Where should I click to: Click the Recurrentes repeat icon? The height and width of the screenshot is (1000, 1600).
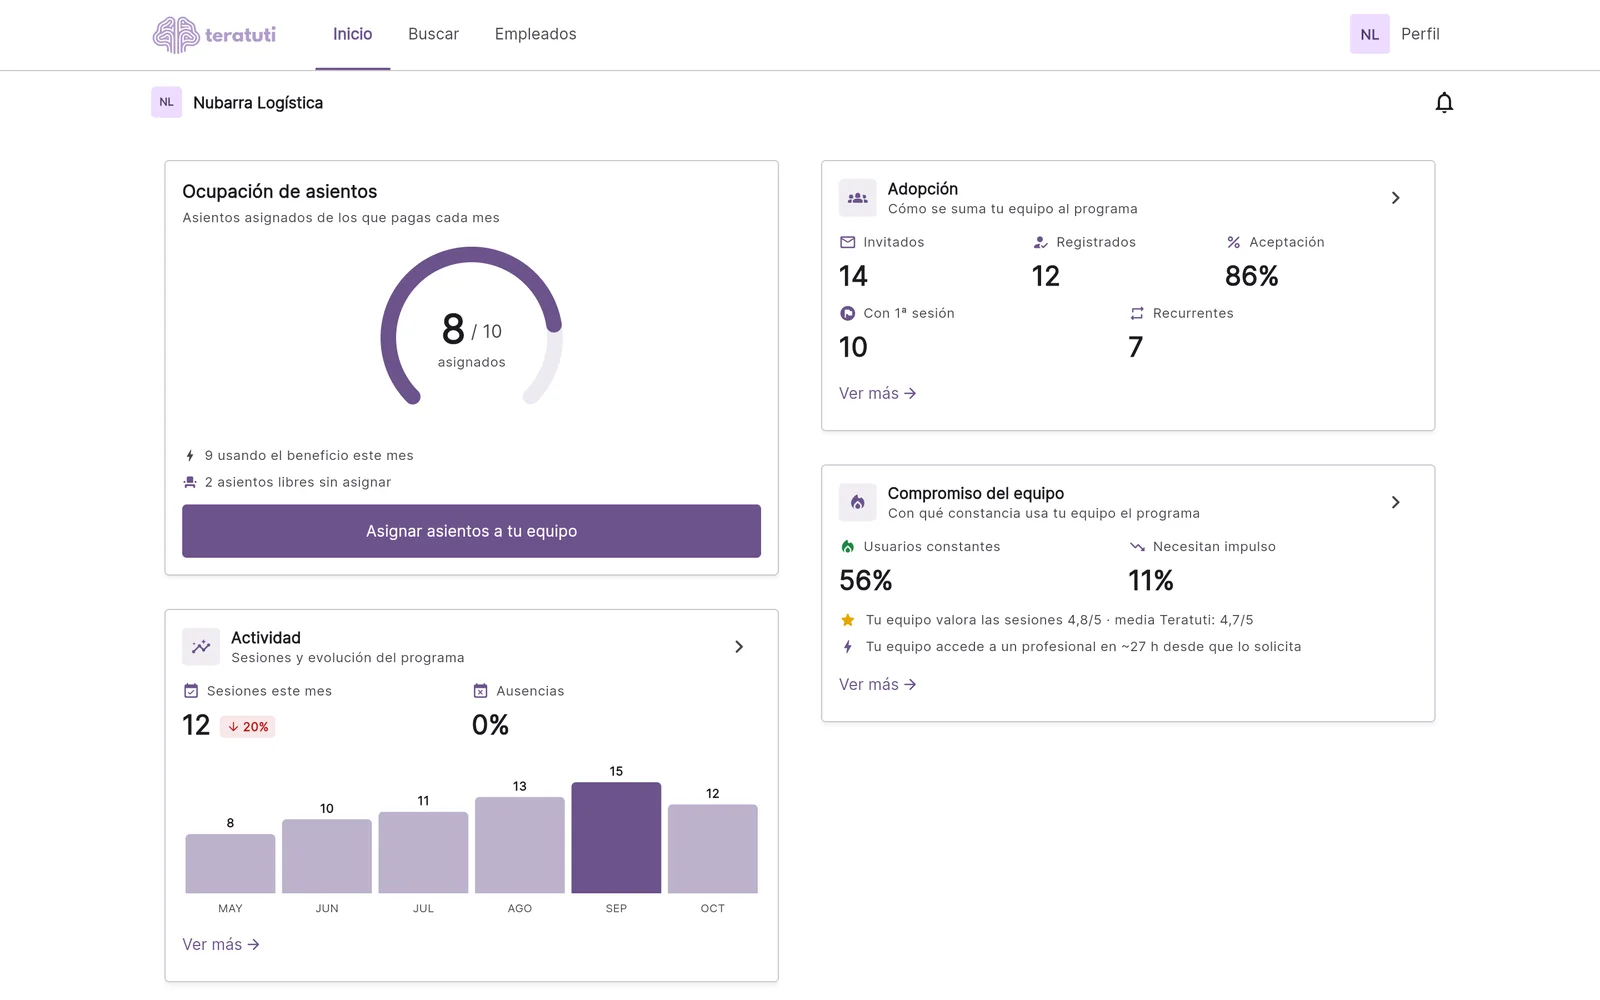click(x=1136, y=313)
